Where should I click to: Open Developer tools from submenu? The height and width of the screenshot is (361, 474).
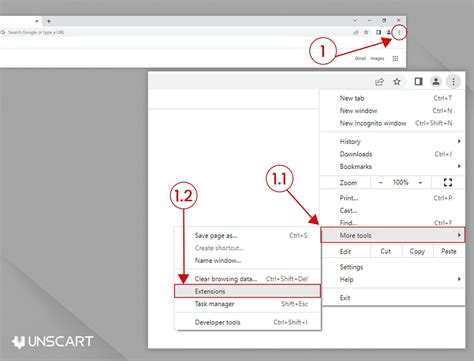(248, 322)
